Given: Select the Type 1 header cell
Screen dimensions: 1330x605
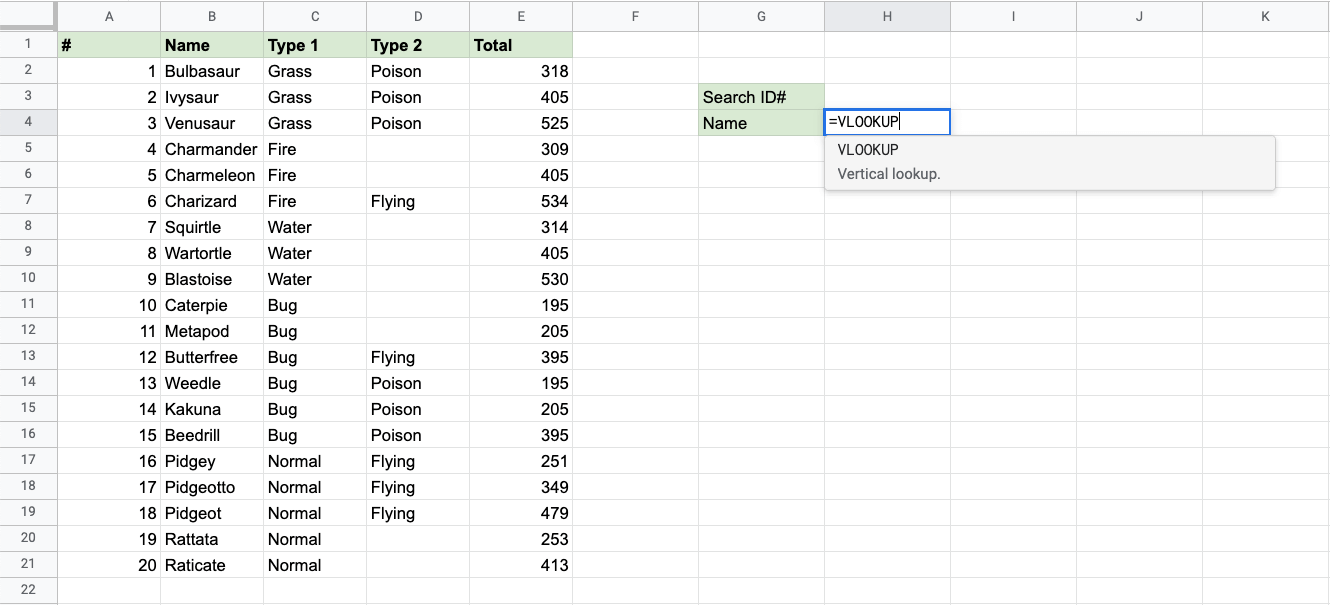Looking at the screenshot, I should [314, 45].
